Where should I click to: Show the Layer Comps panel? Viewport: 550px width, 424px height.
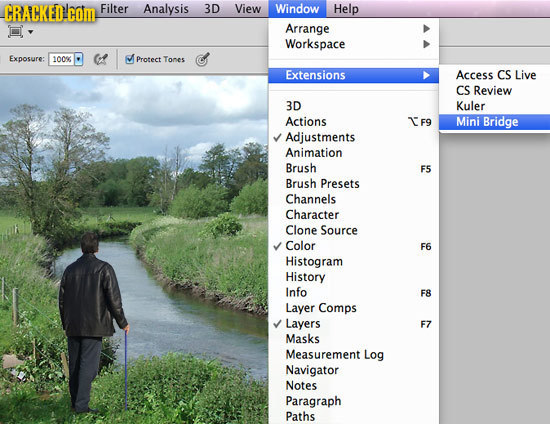[x=354, y=308]
